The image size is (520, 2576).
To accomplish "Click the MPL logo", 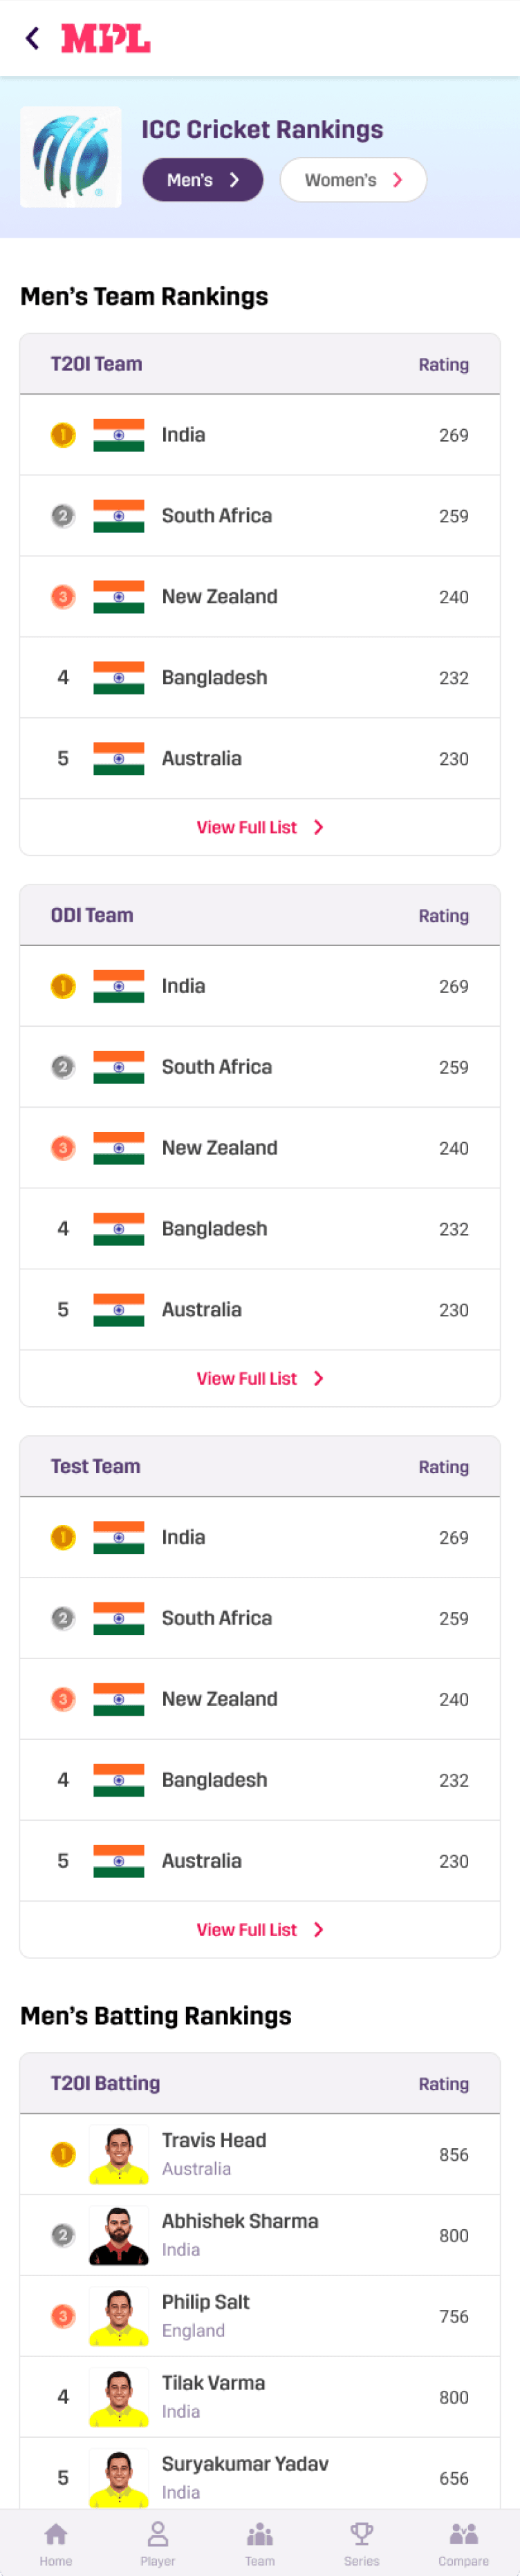I will [x=106, y=39].
